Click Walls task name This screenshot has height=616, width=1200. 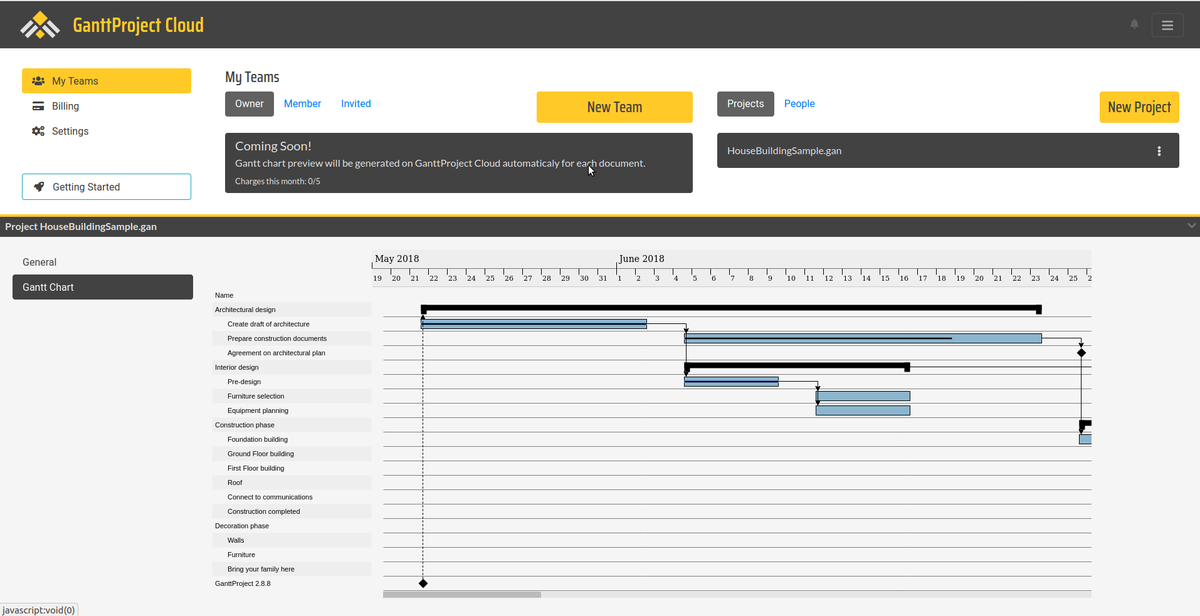(236, 540)
